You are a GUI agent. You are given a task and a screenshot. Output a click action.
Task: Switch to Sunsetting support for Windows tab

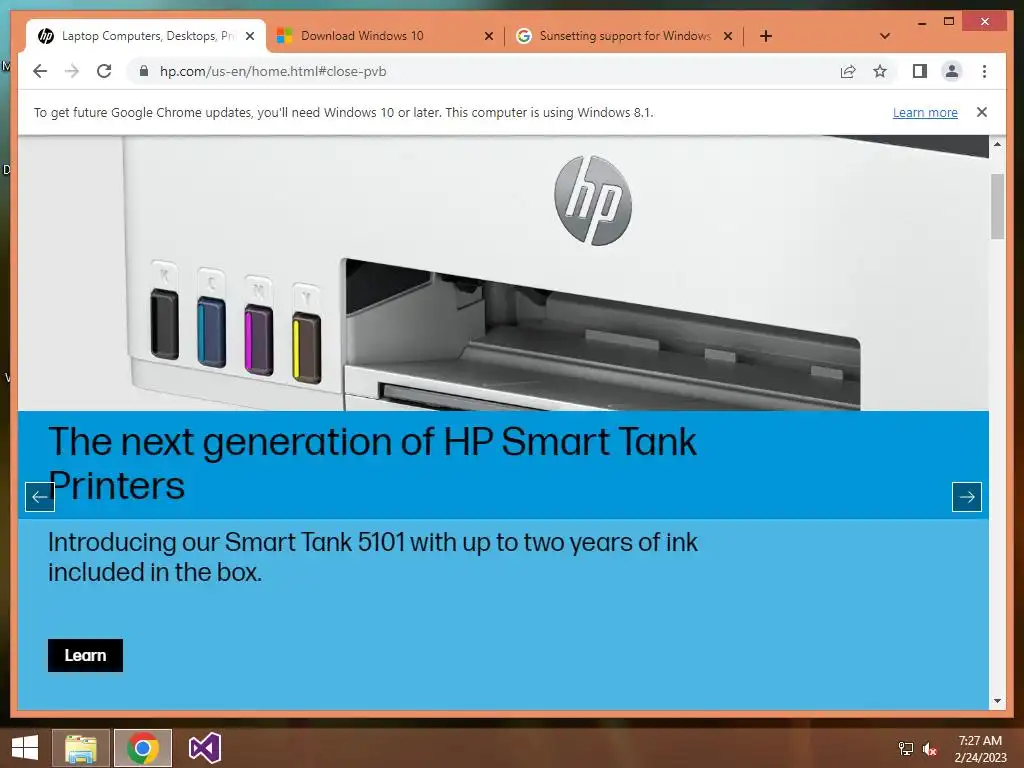624,36
